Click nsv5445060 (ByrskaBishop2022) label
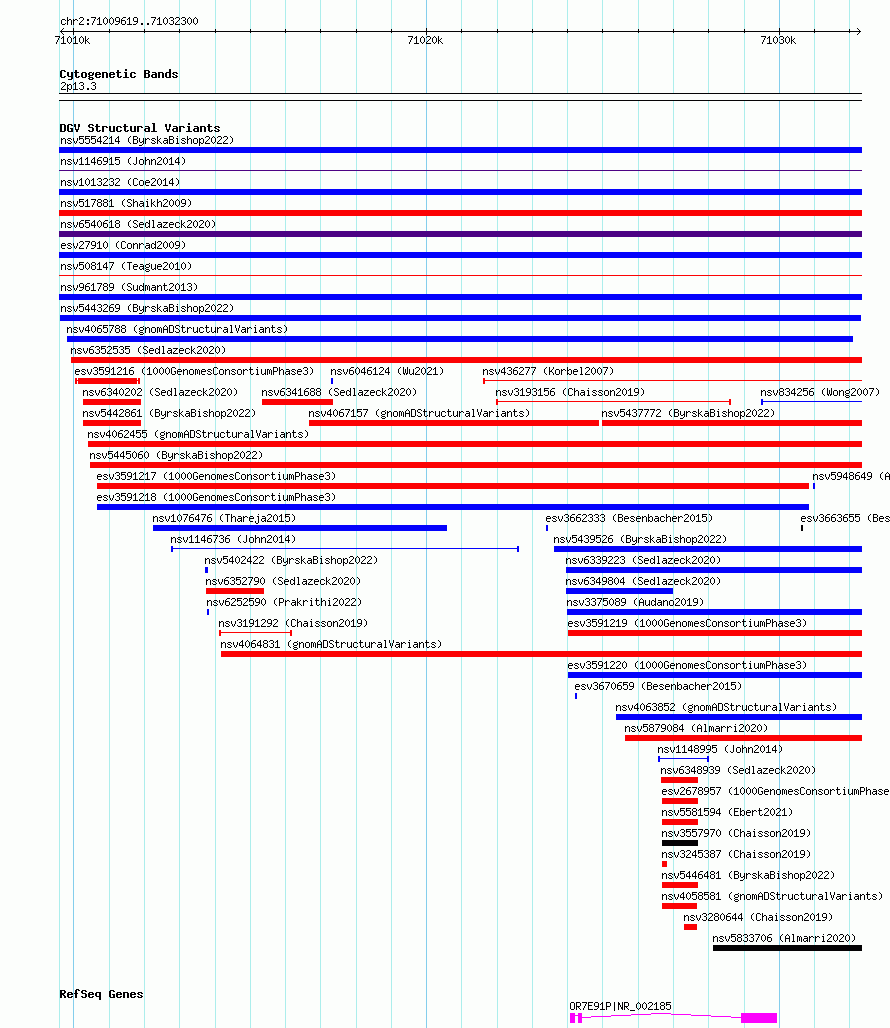 176,455
